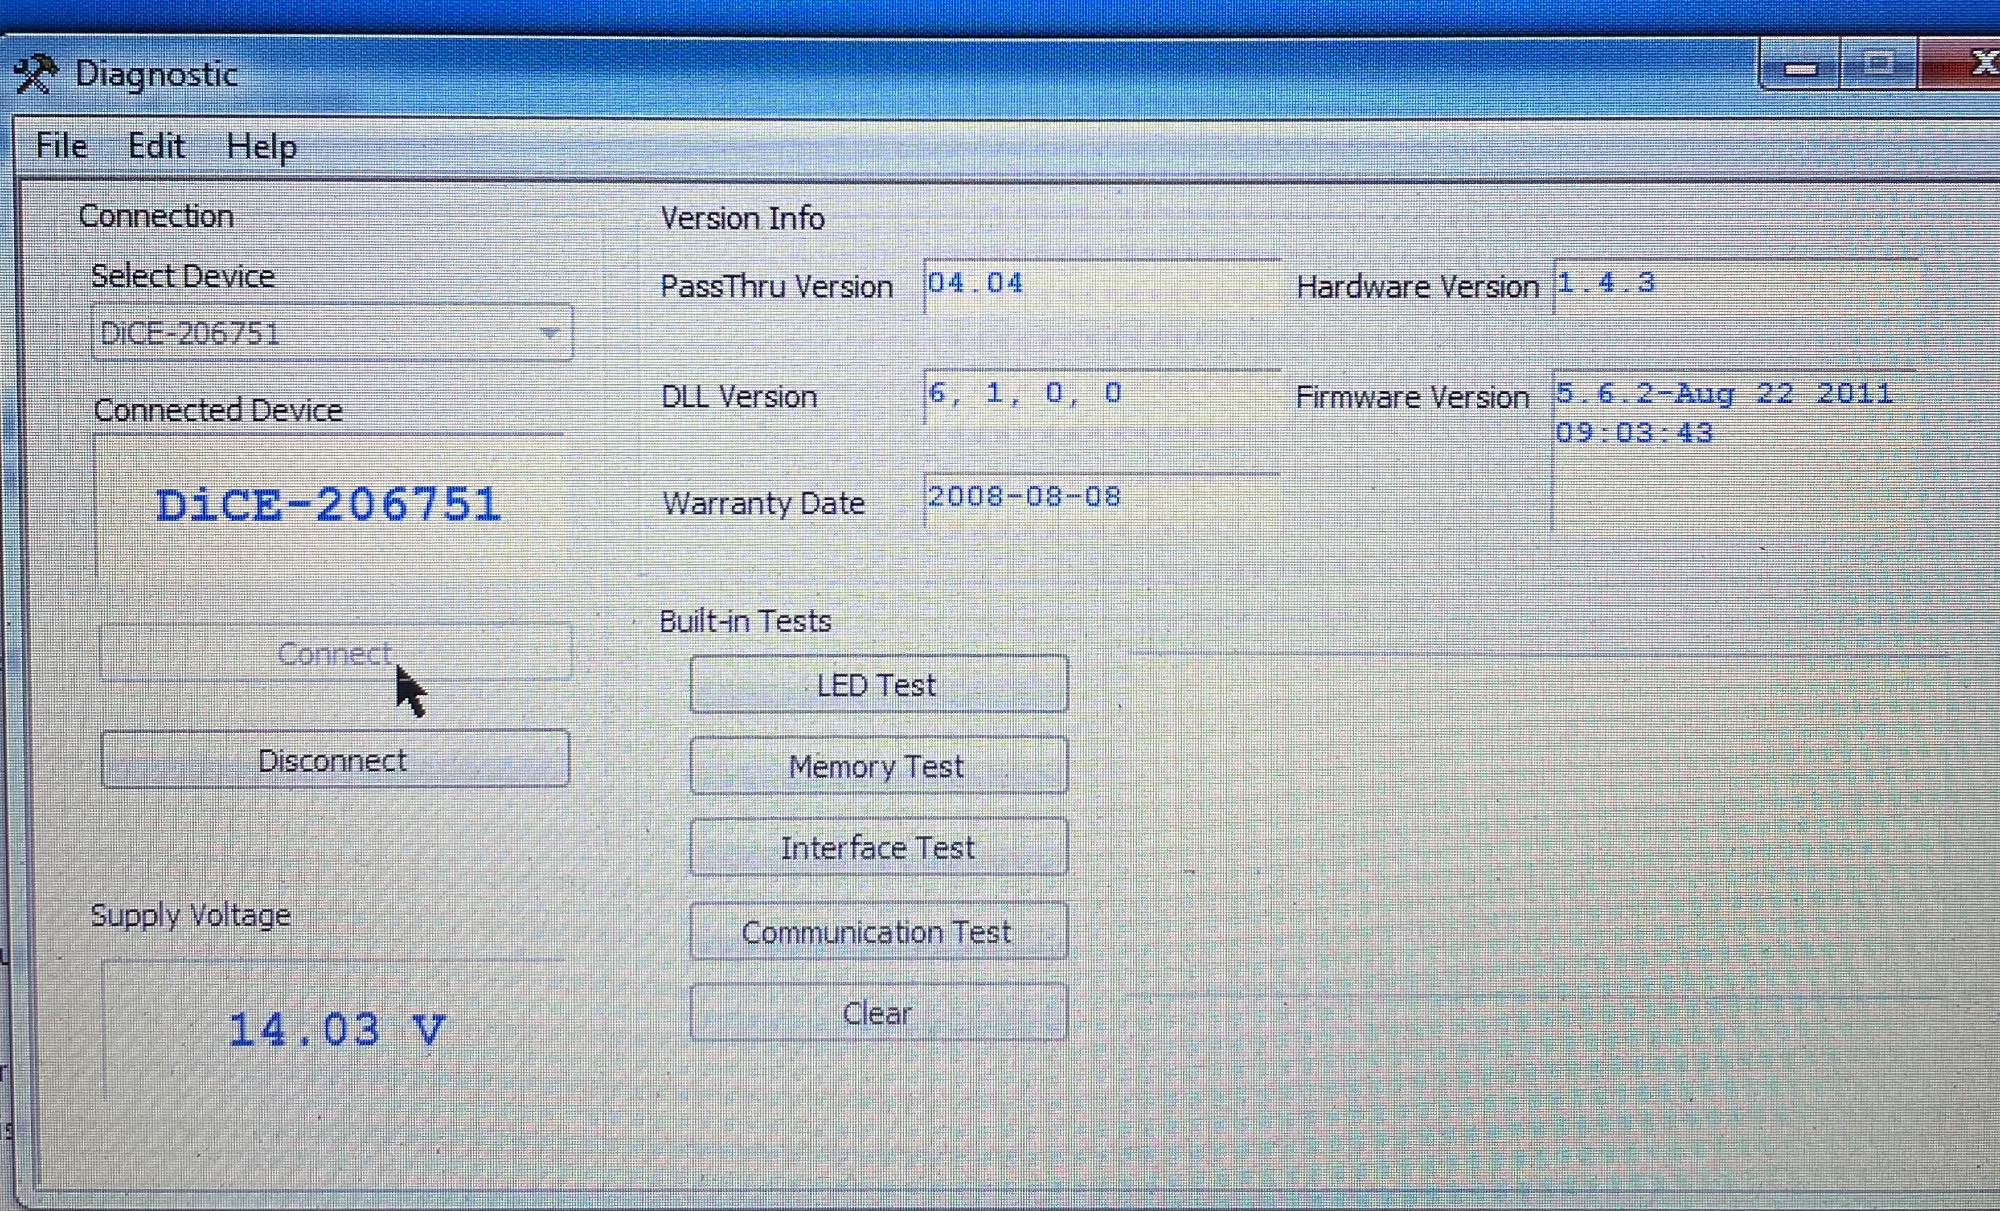Viewport: 2000px width, 1211px height.
Task: Open the Edit menu
Action: click(156, 146)
